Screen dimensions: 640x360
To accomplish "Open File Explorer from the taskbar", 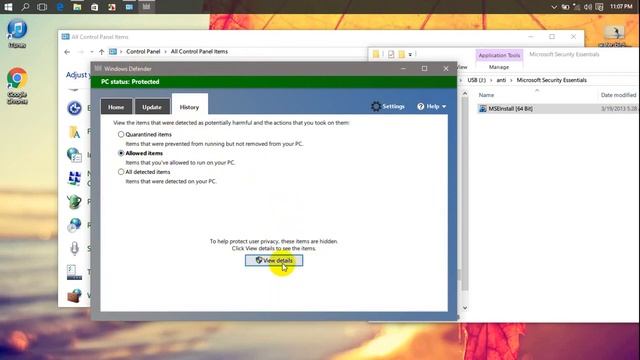I will [x=77, y=7].
